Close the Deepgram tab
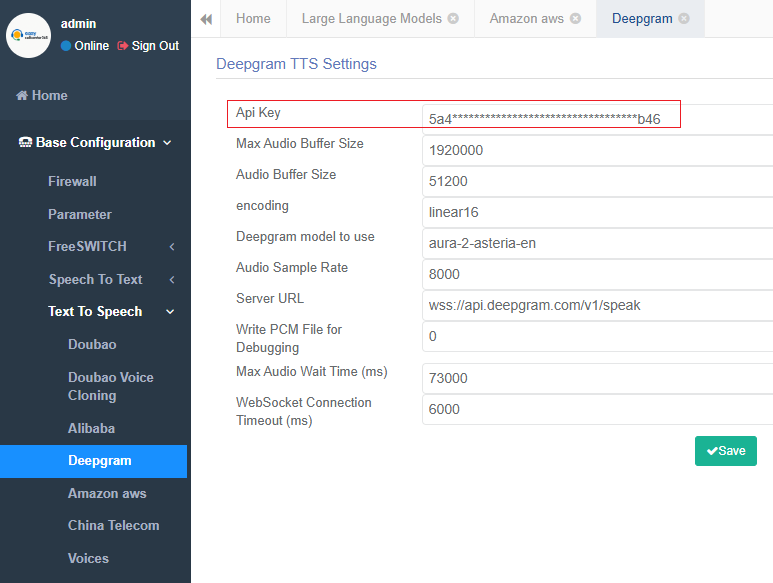Image resolution: width=773 pixels, height=583 pixels. click(684, 19)
